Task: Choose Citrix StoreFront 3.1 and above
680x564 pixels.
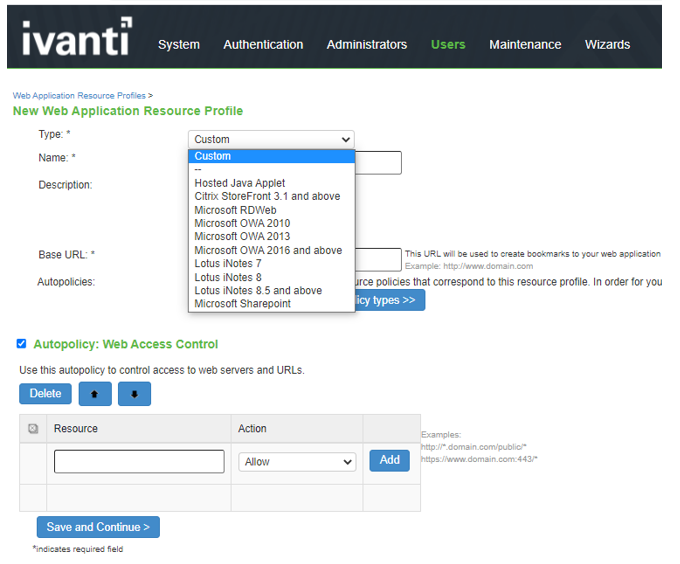Action: click(271, 196)
